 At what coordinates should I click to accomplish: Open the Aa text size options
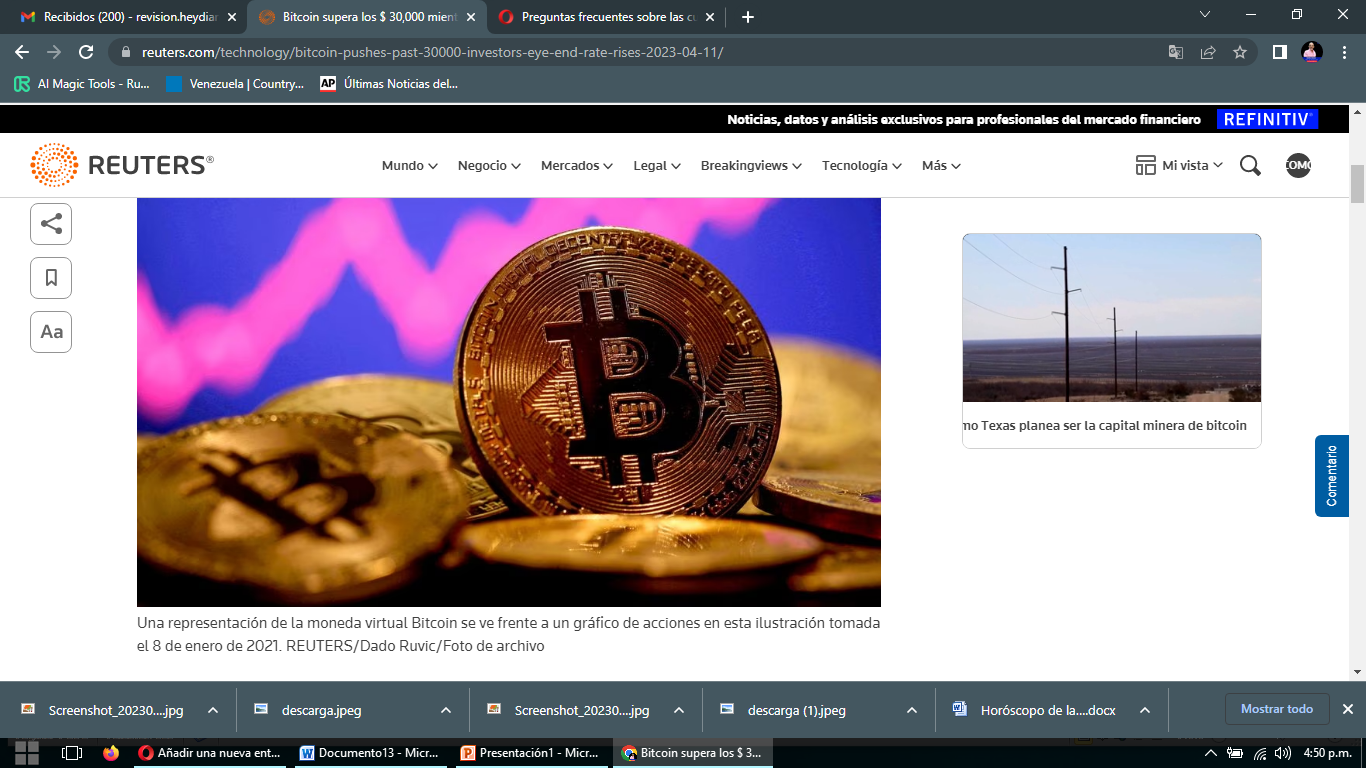[51, 332]
